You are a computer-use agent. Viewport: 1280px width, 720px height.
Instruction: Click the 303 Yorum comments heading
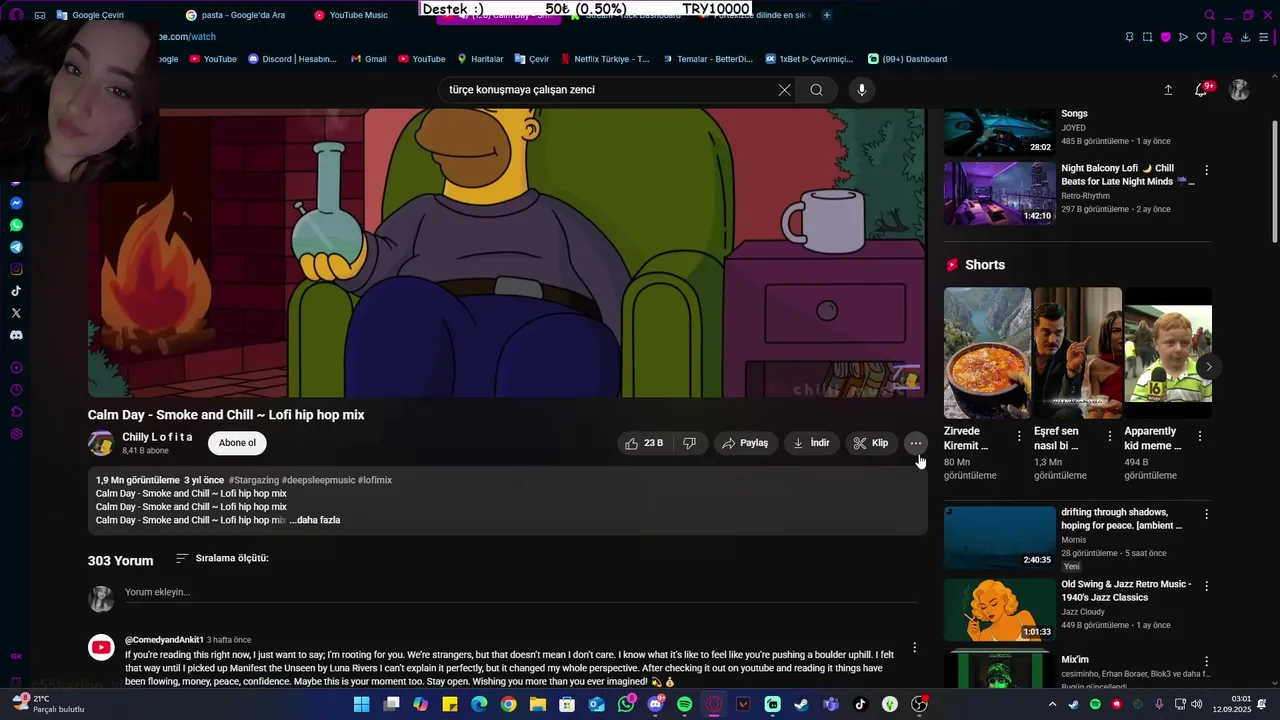(120, 561)
